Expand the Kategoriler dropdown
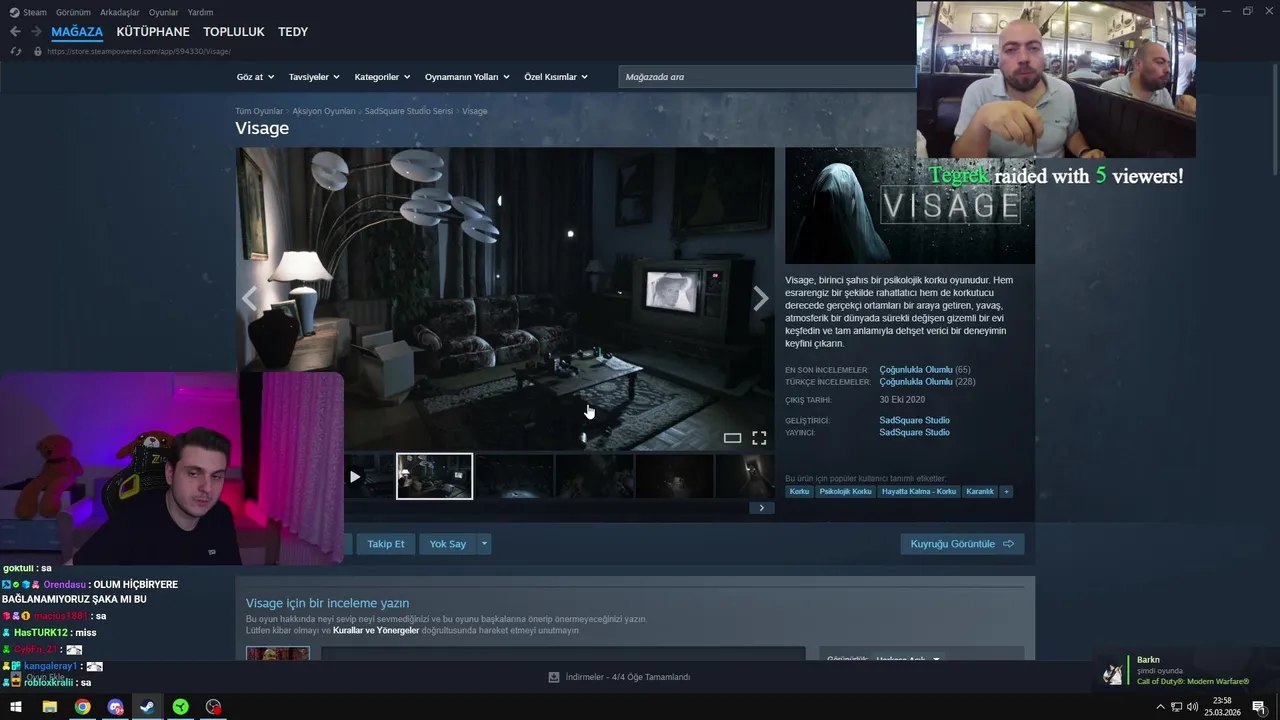This screenshot has height=720, width=1280. tap(383, 77)
